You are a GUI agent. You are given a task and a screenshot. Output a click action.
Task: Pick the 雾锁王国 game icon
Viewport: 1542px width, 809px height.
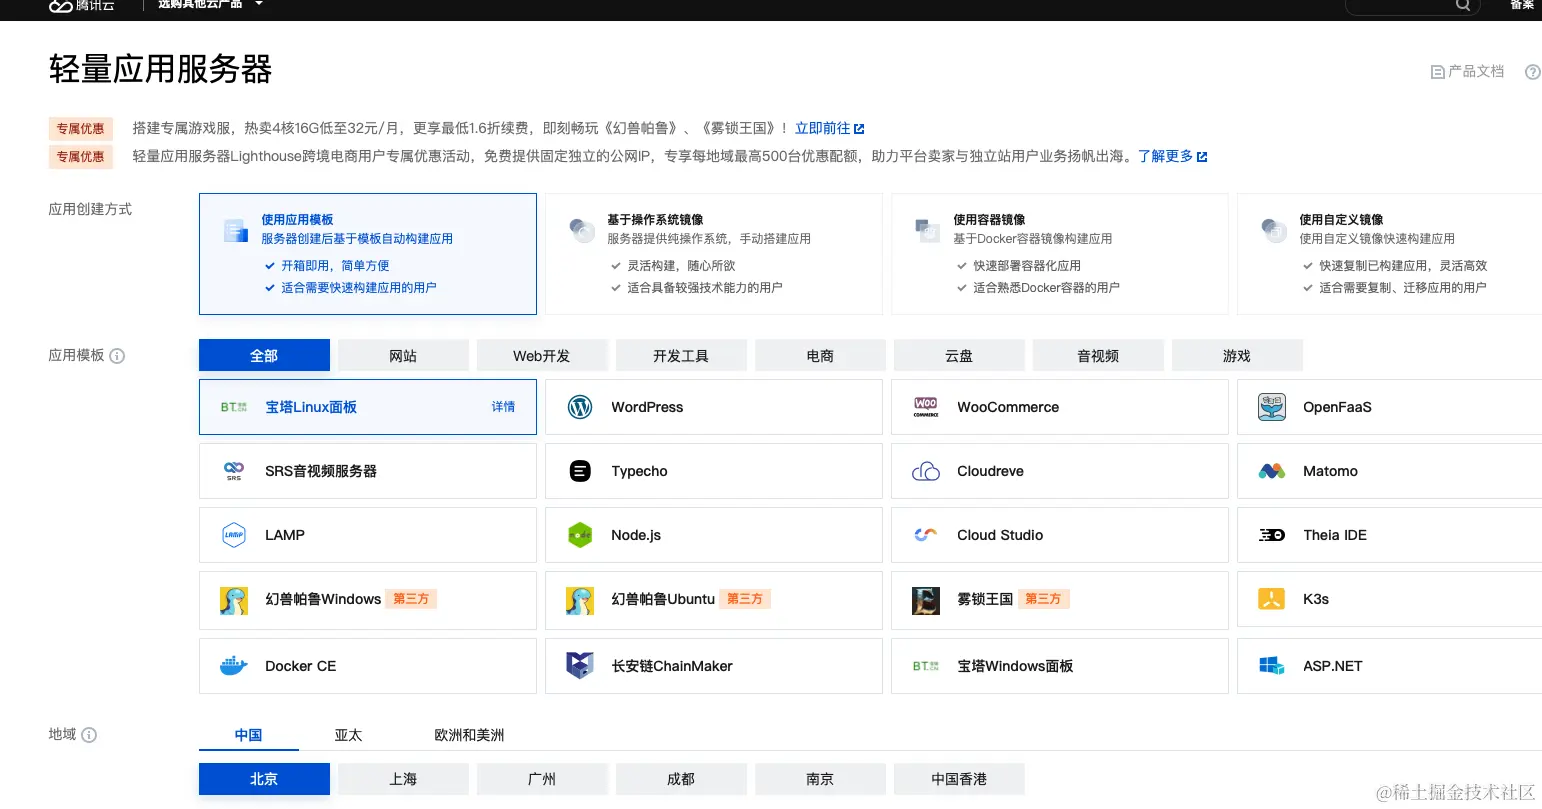(926, 600)
